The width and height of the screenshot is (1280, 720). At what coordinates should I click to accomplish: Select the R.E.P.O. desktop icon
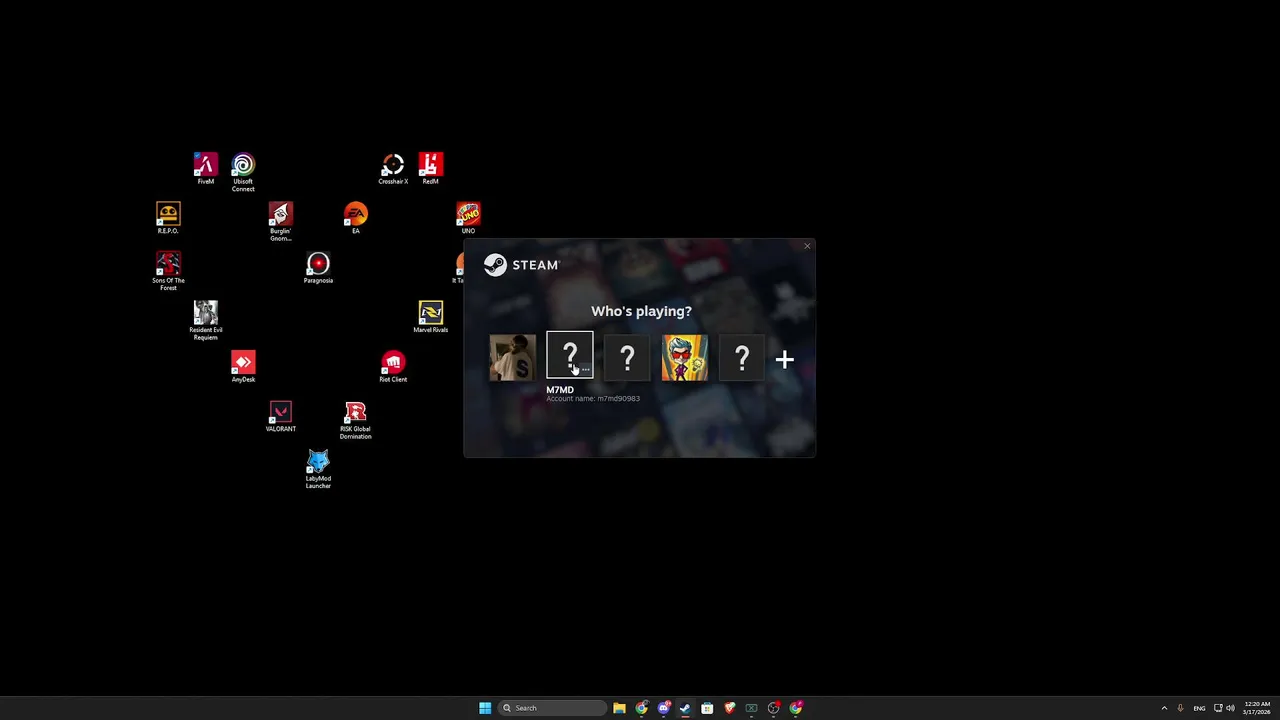pos(168,218)
